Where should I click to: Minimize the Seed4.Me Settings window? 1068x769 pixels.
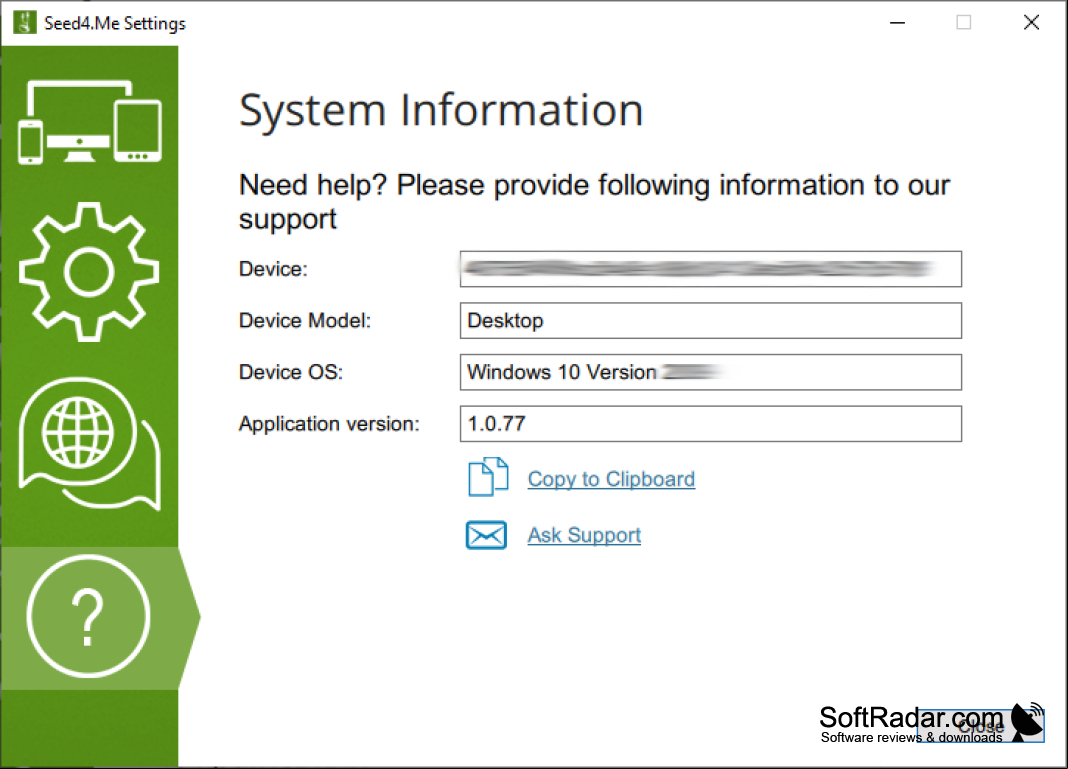click(x=898, y=22)
